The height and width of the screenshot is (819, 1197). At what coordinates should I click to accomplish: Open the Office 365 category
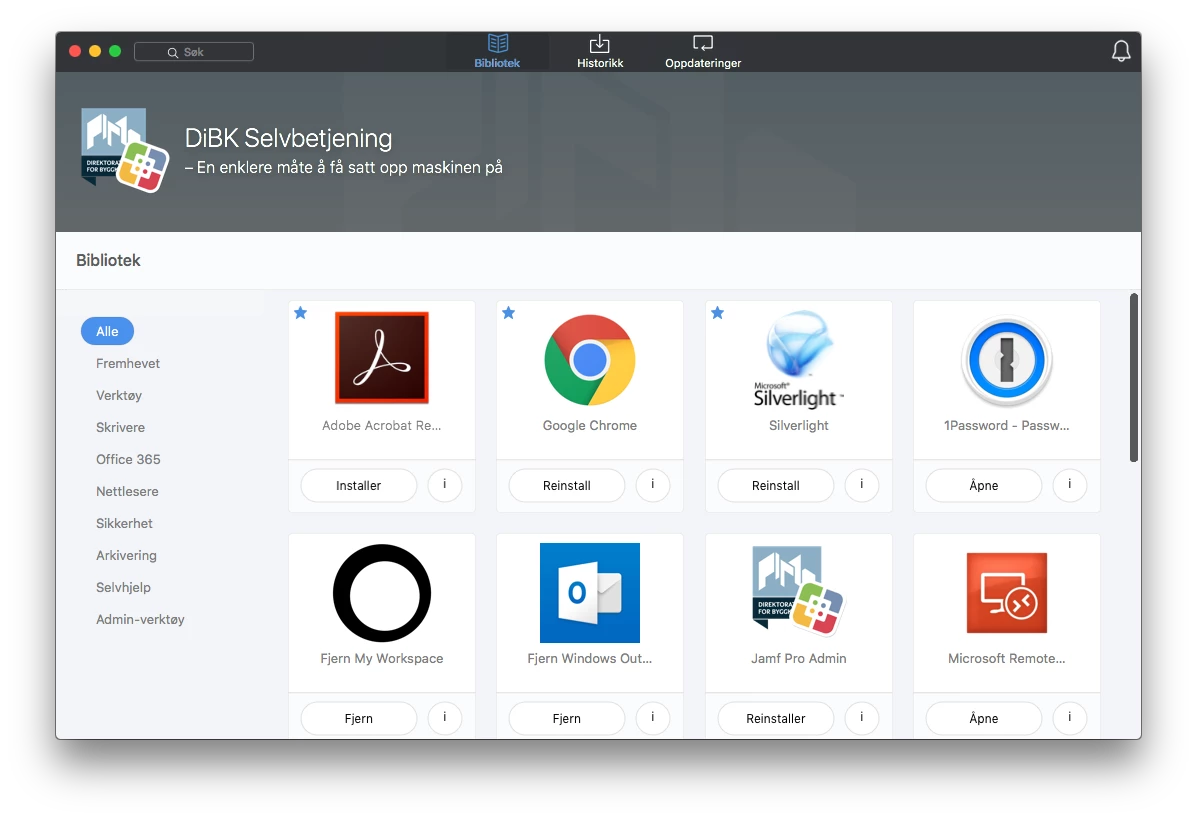pos(128,459)
